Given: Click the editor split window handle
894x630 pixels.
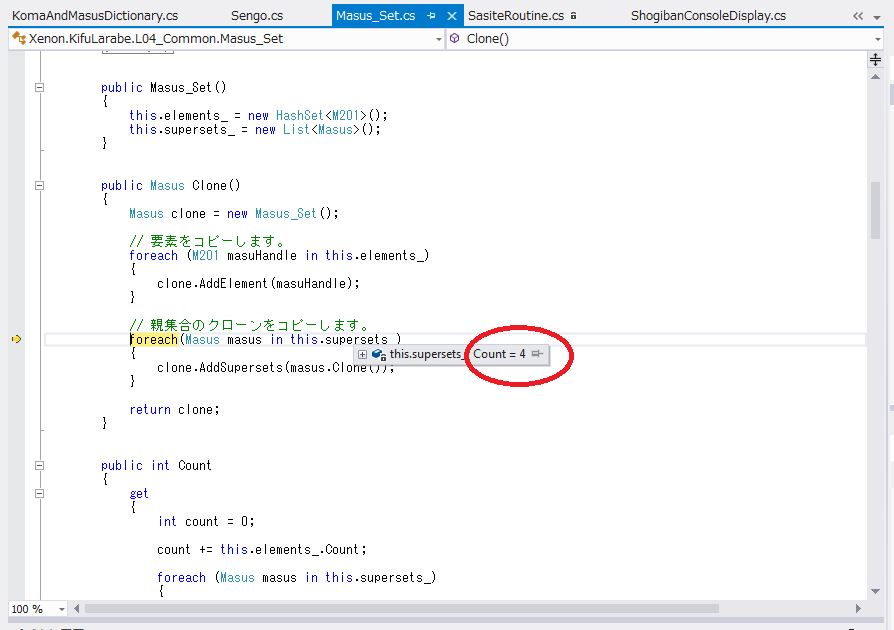Looking at the screenshot, I should 875,59.
